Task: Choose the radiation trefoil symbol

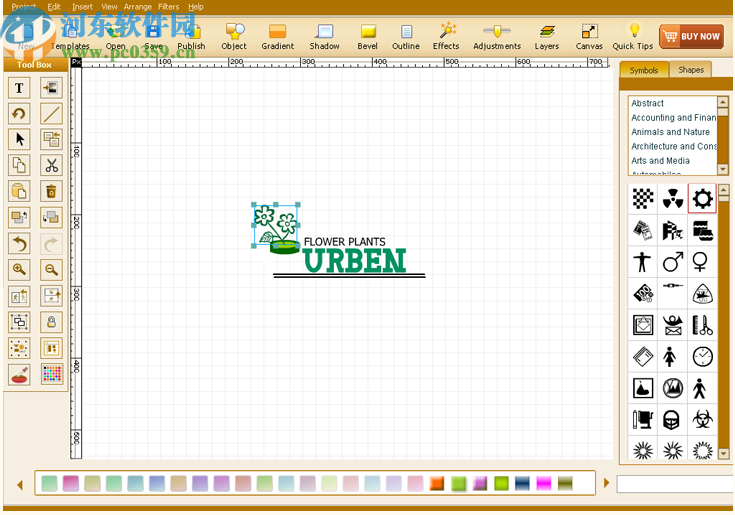Action: tap(673, 199)
